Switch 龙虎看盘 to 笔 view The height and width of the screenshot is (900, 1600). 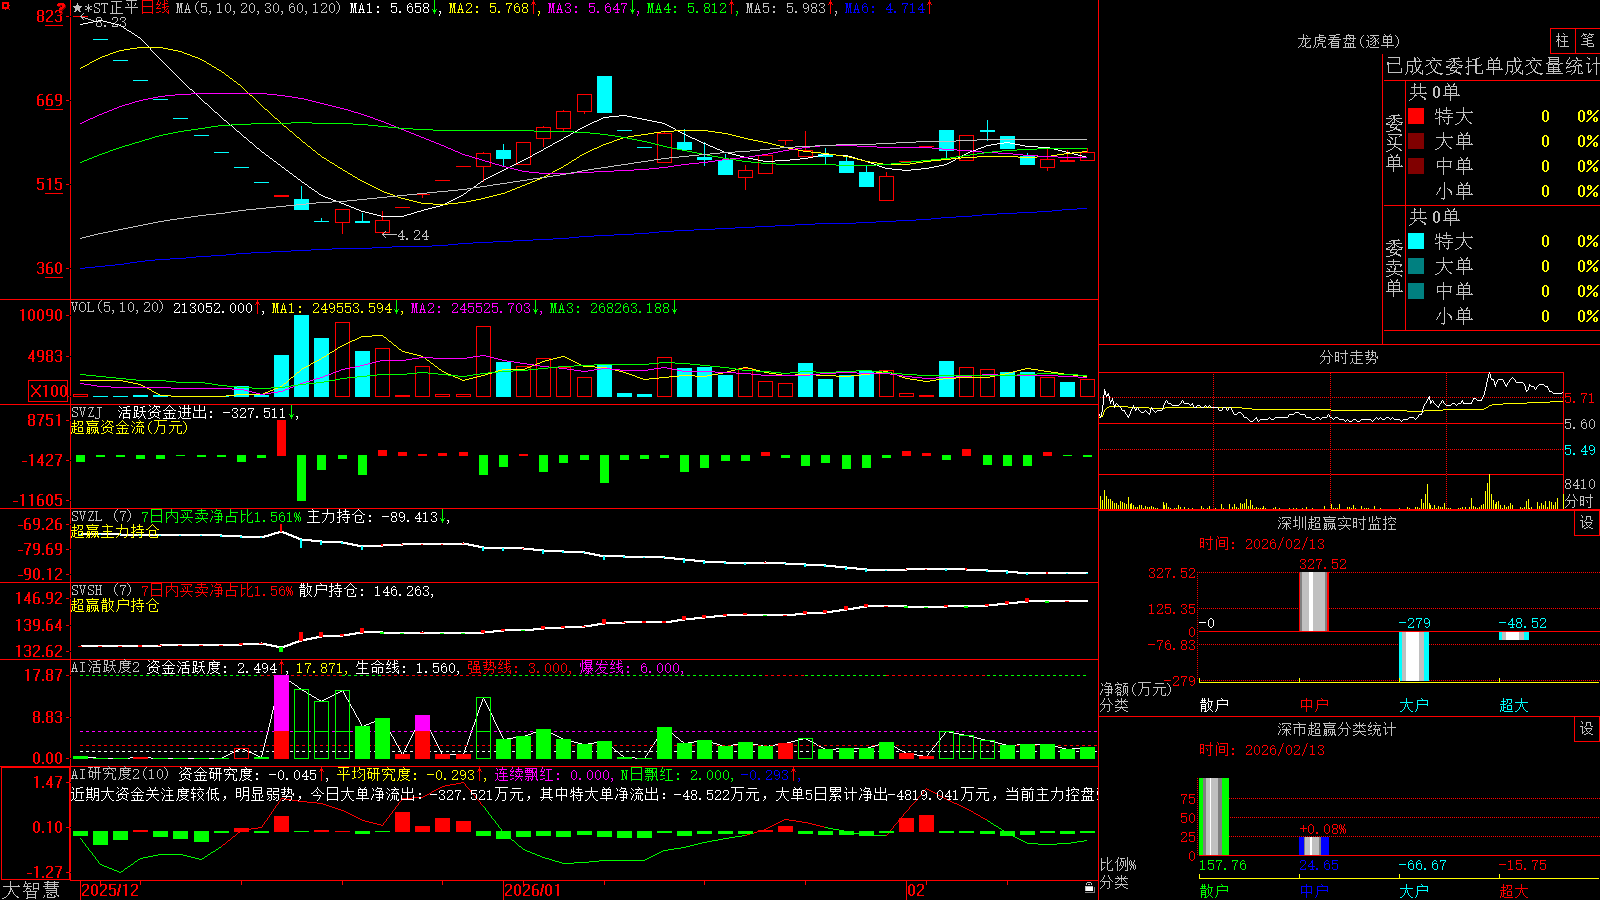pyautogui.click(x=1587, y=40)
